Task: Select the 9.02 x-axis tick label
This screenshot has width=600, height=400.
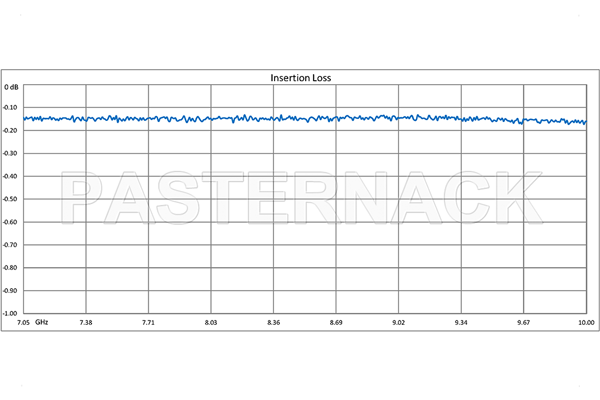Action: (398, 323)
